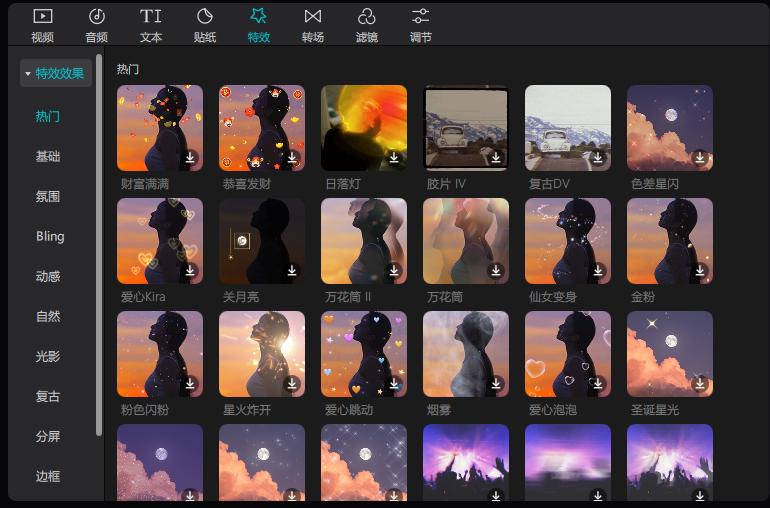770x508 pixels.
Task: Preview the 关月亮 effect thumbnail
Action: pyautogui.click(x=262, y=241)
